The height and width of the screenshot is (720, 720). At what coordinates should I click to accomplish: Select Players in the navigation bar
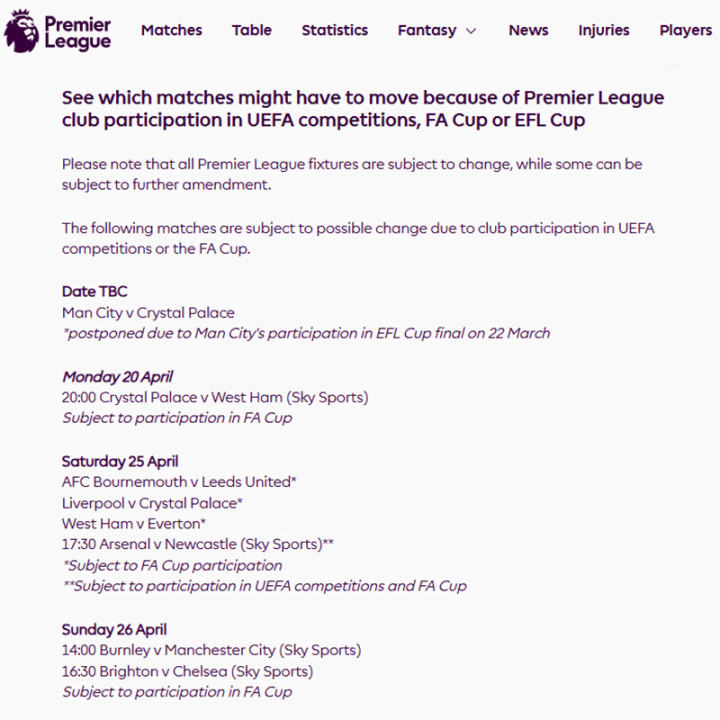pyautogui.click(x=685, y=30)
